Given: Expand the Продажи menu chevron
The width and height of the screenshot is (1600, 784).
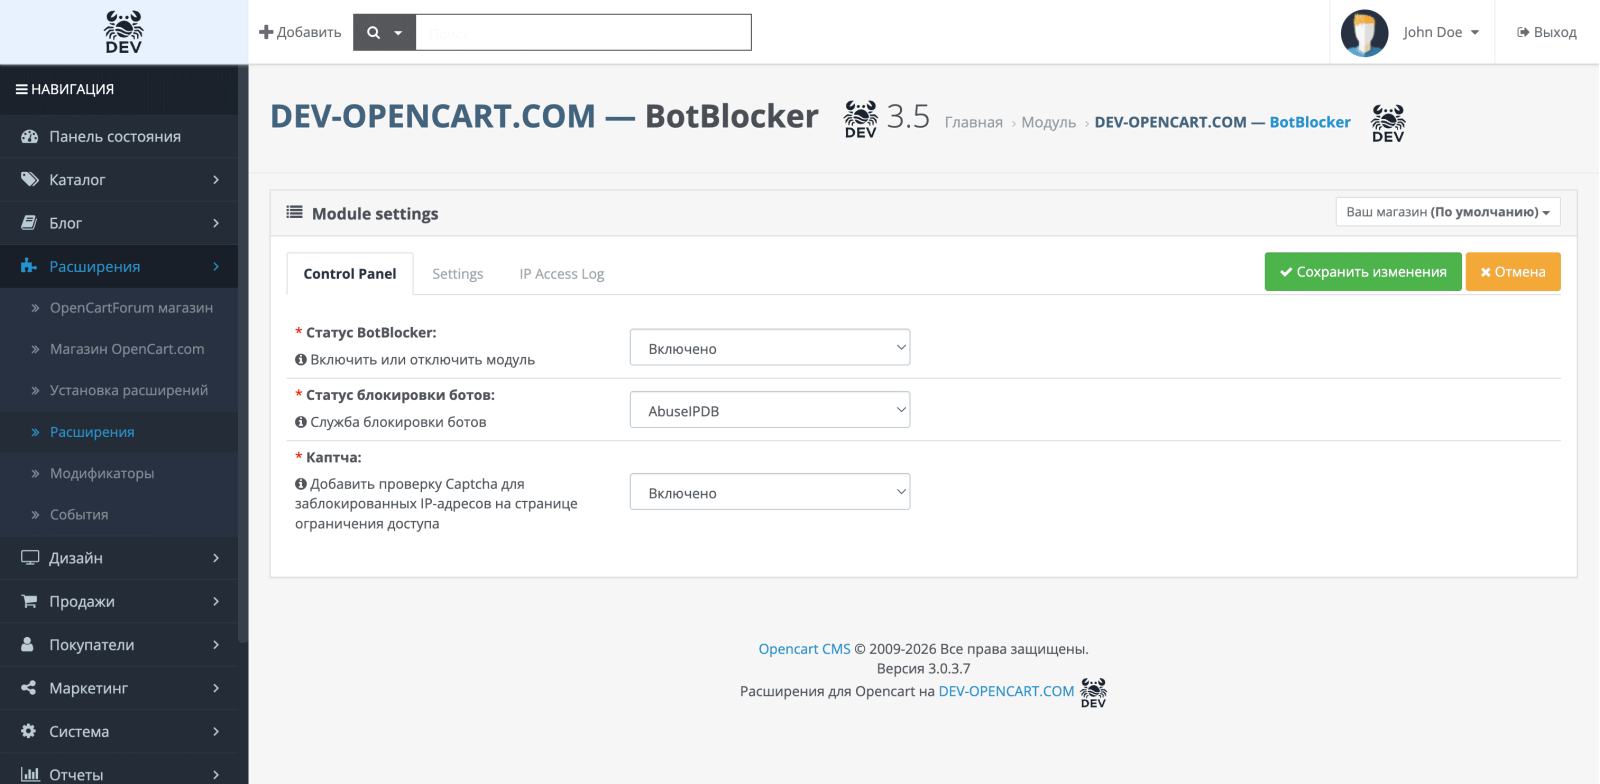Looking at the screenshot, I should click(x=216, y=601).
